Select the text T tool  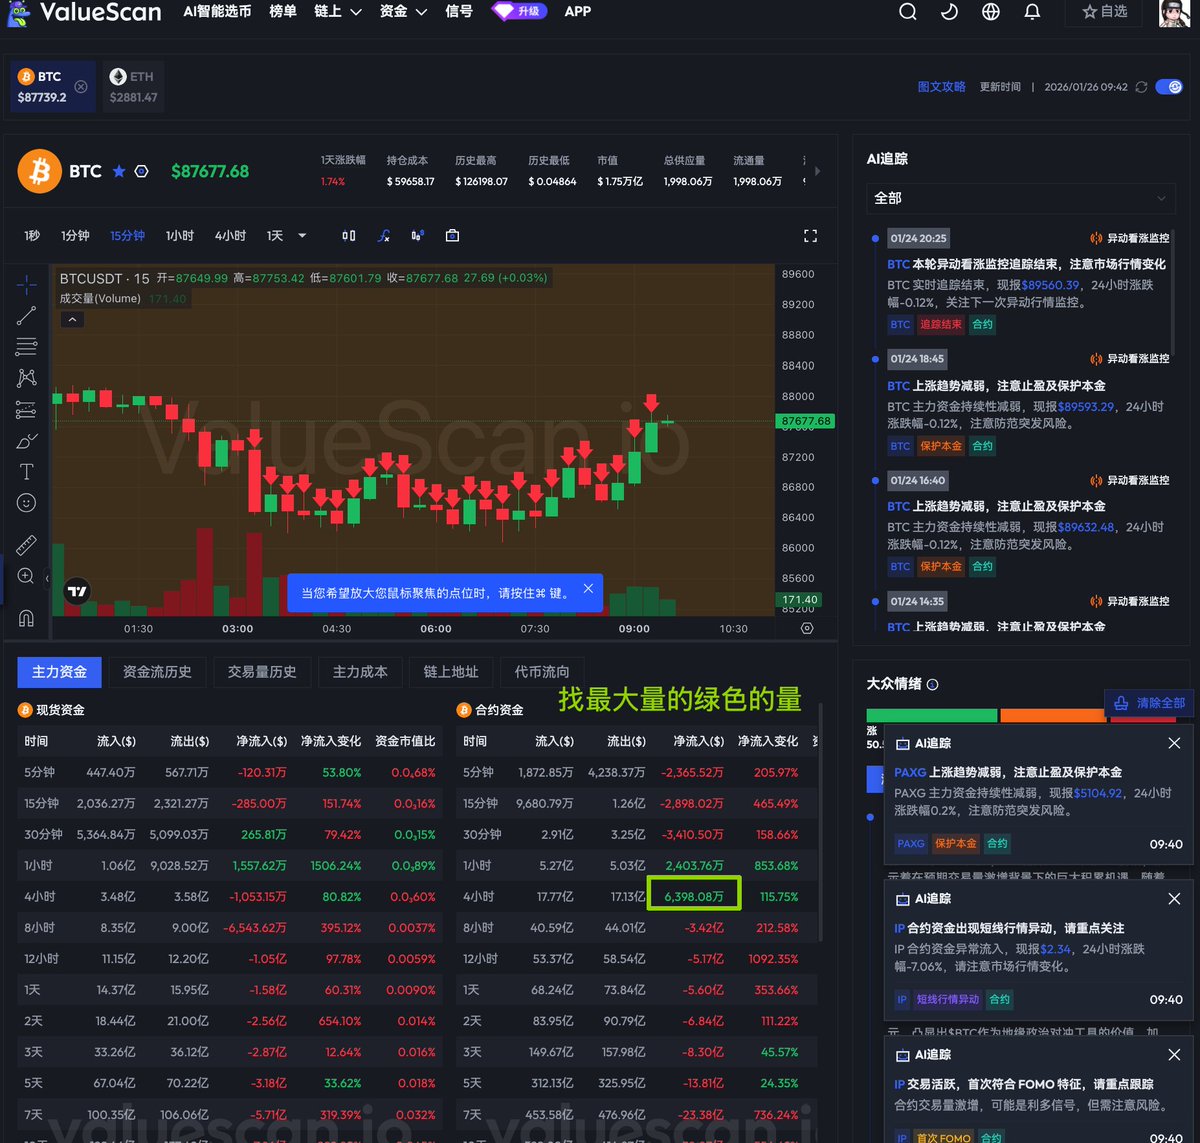(x=27, y=472)
